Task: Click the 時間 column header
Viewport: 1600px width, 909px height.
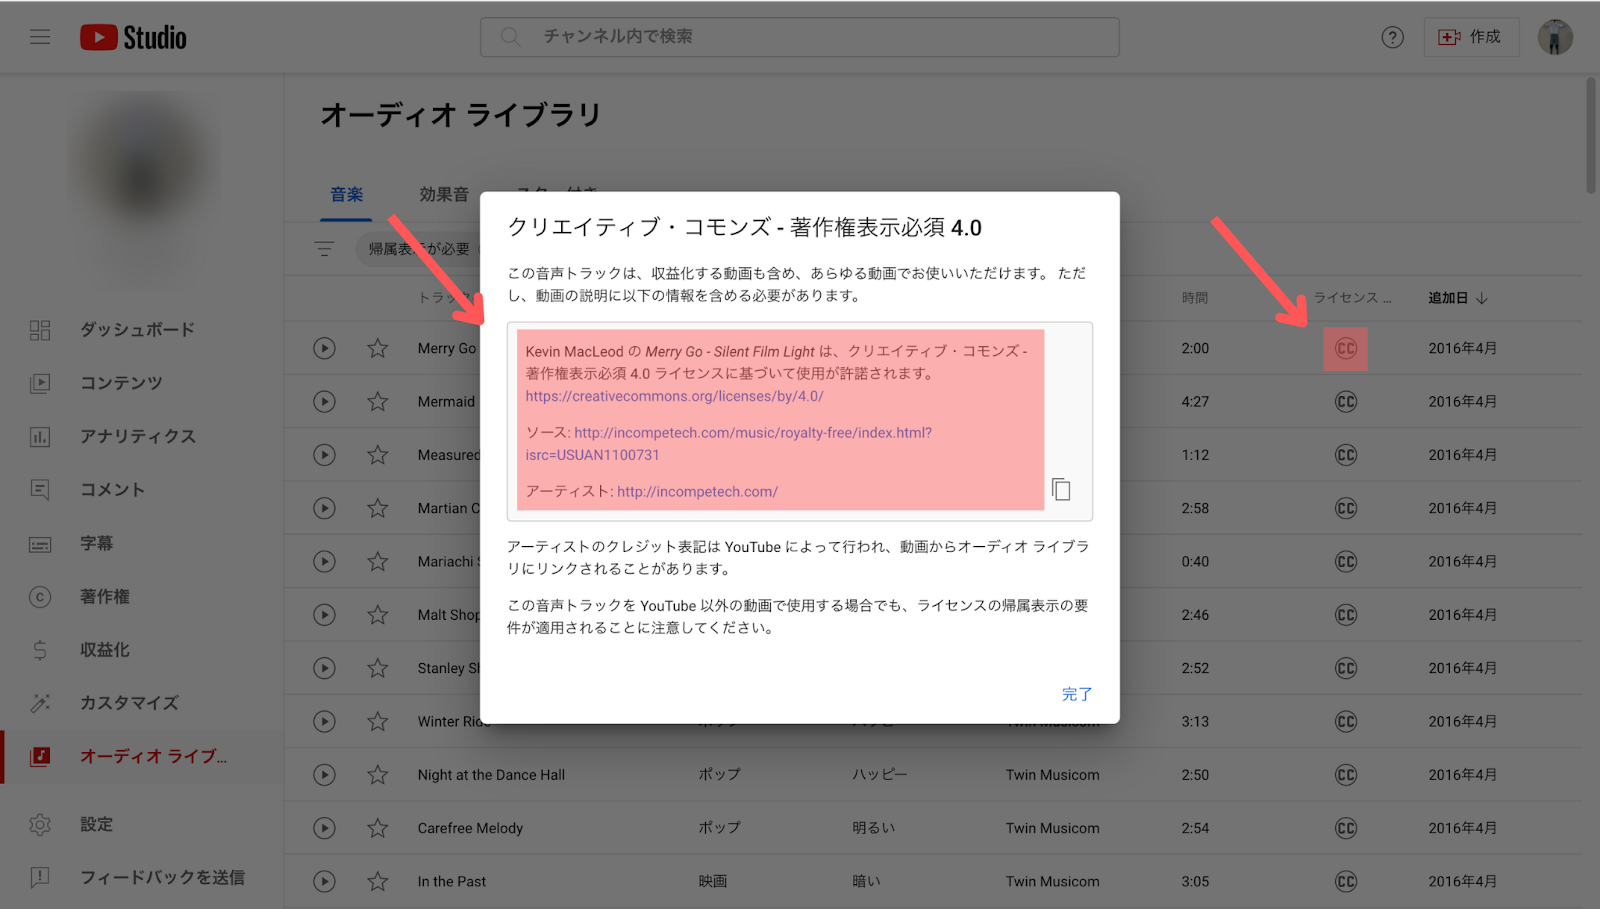Action: [x=1194, y=298]
